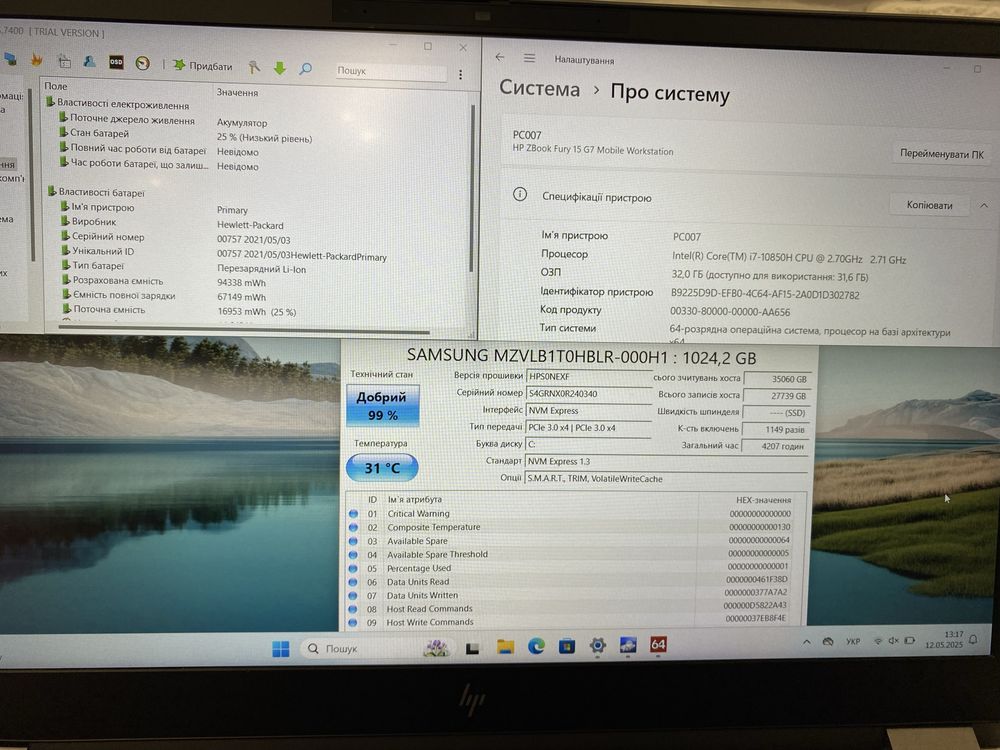
Task: Click the Загальний час value 4207 годин
Action: click(777, 446)
